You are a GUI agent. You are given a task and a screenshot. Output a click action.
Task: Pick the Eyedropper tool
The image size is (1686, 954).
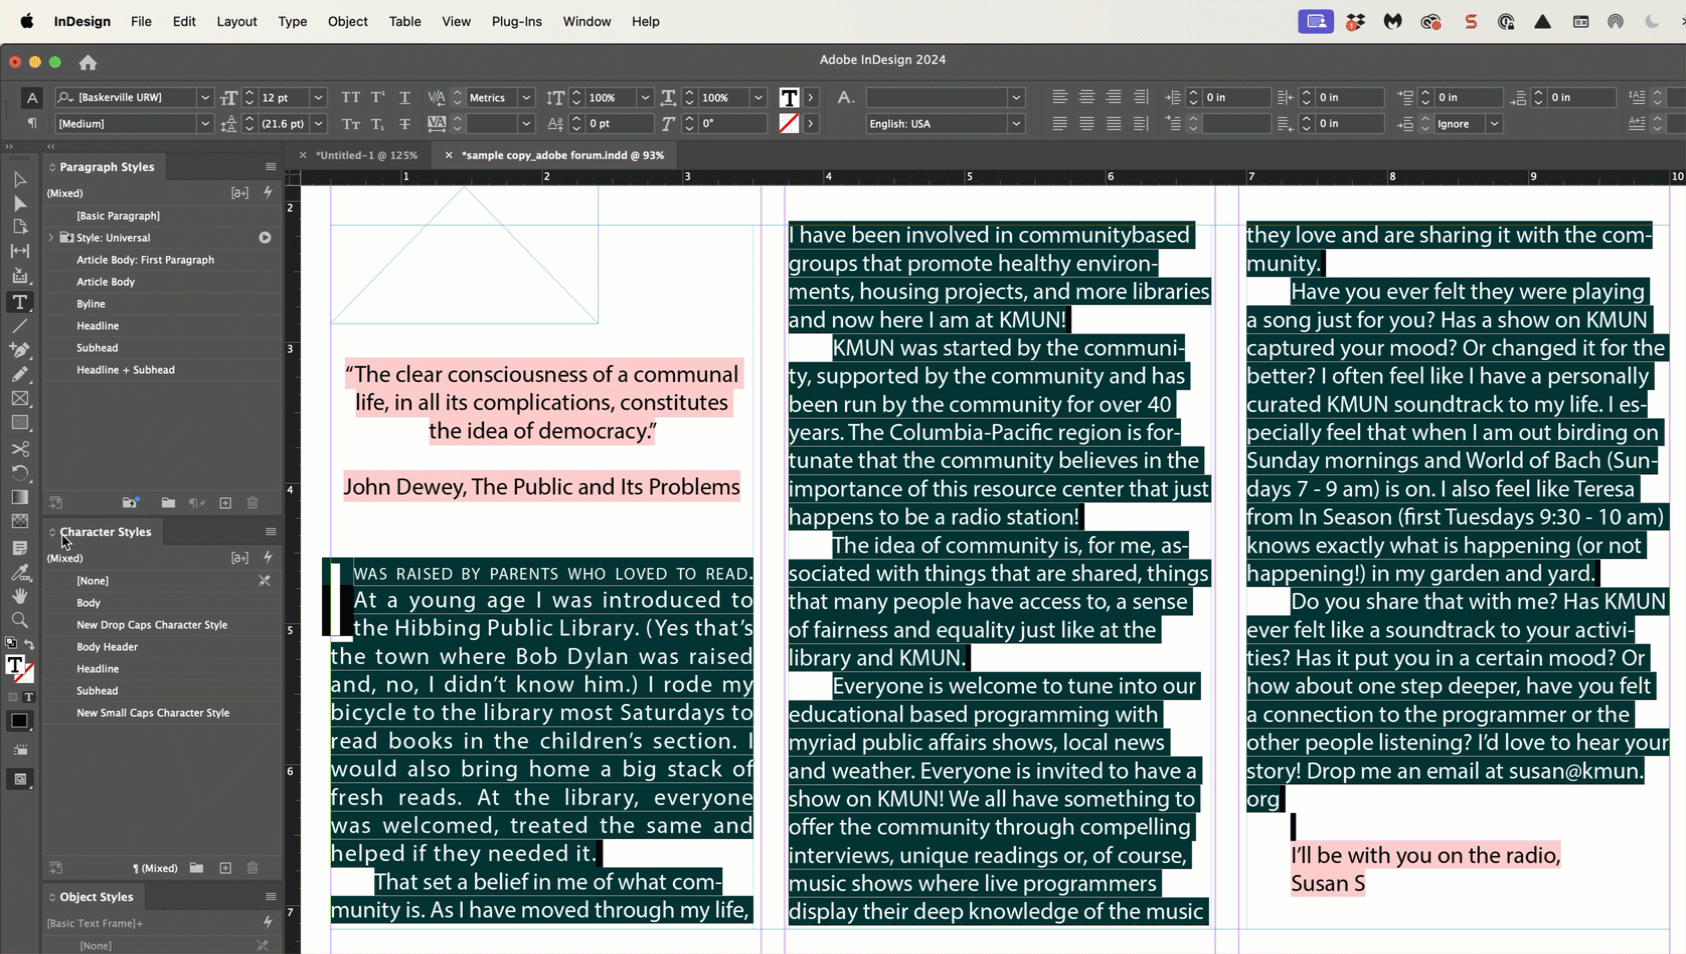[19, 572]
